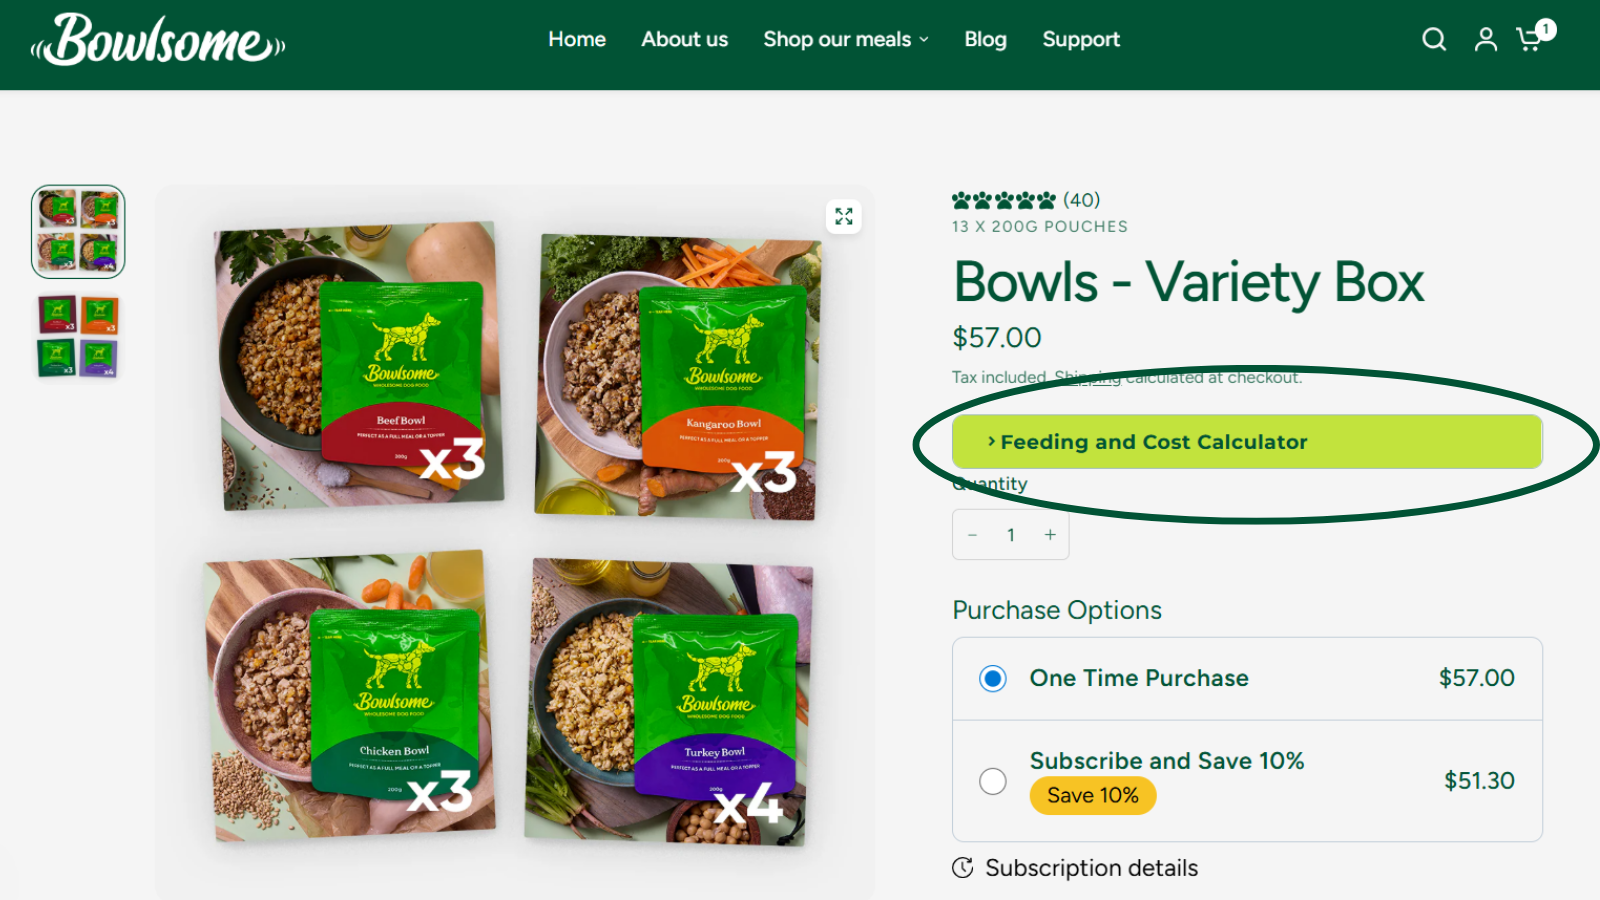
Task: Expand Feeding and Cost Calculator
Action: tap(1246, 442)
